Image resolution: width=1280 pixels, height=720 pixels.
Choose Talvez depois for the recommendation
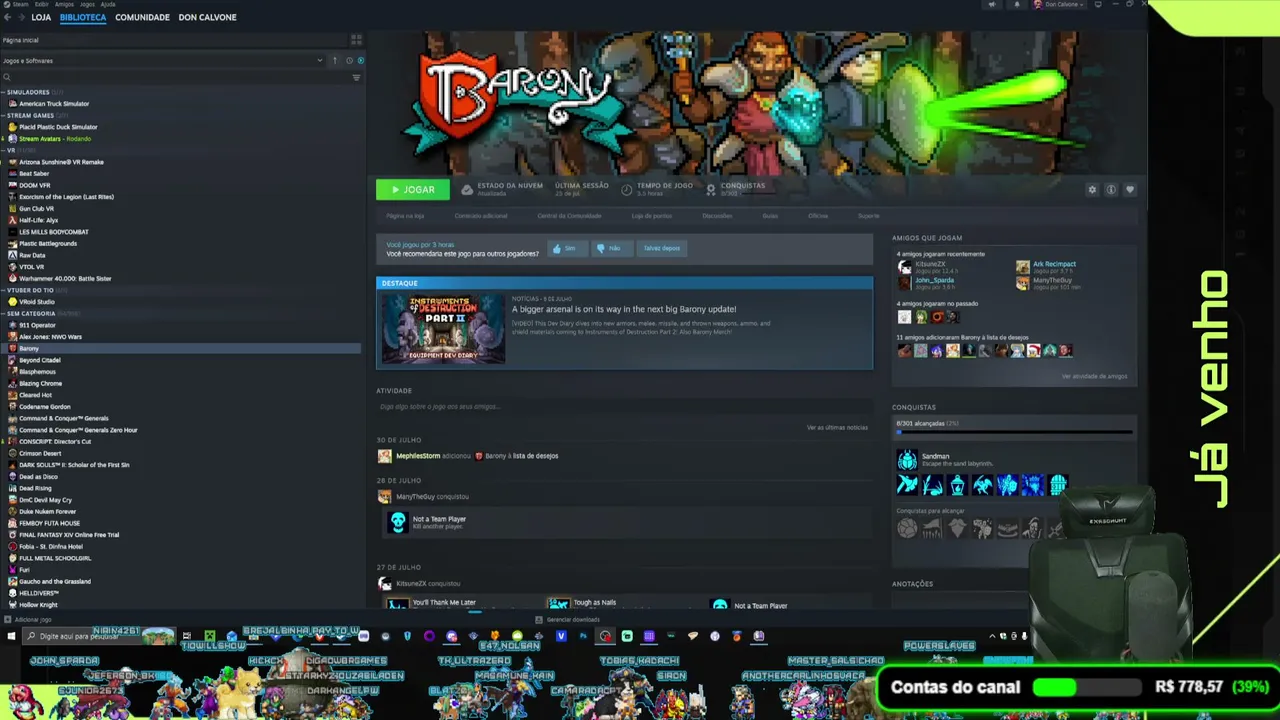(x=661, y=248)
